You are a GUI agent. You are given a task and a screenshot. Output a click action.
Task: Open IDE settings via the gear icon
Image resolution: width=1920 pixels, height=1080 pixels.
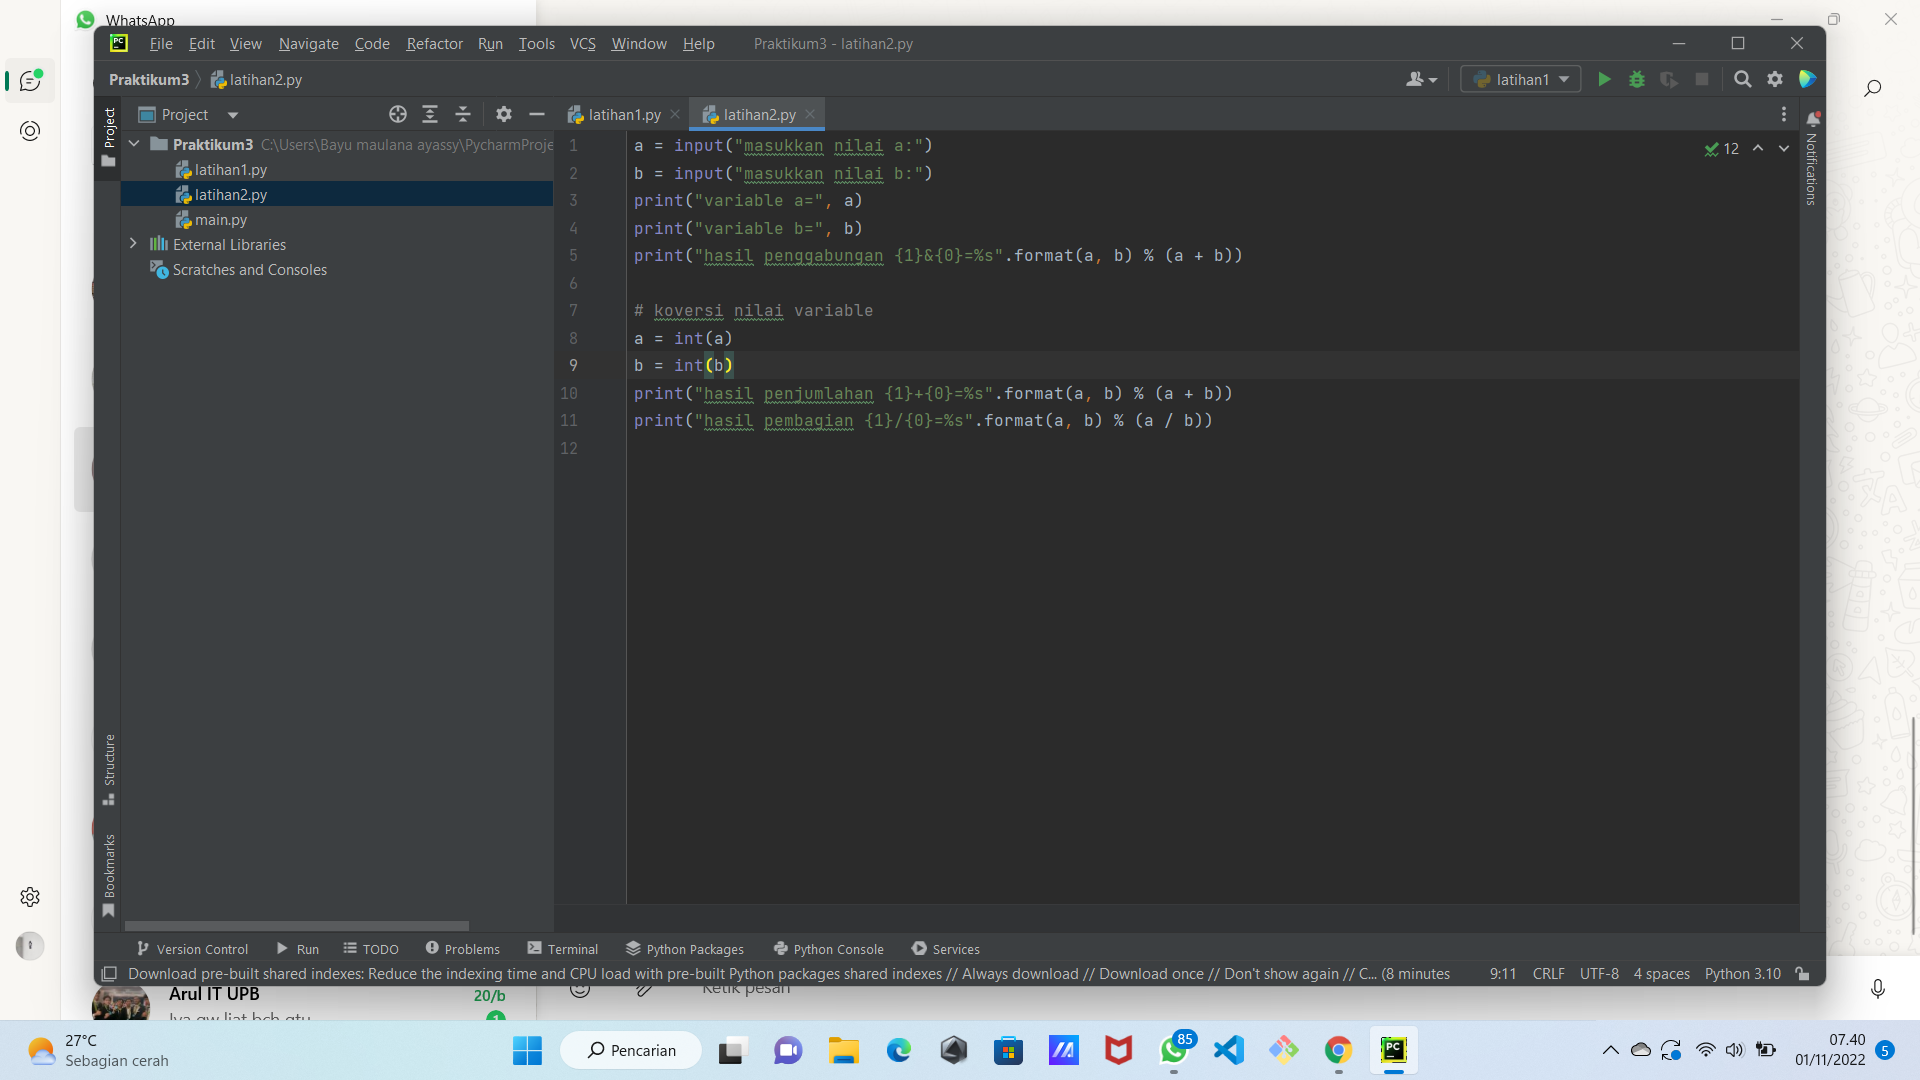point(1777,79)
